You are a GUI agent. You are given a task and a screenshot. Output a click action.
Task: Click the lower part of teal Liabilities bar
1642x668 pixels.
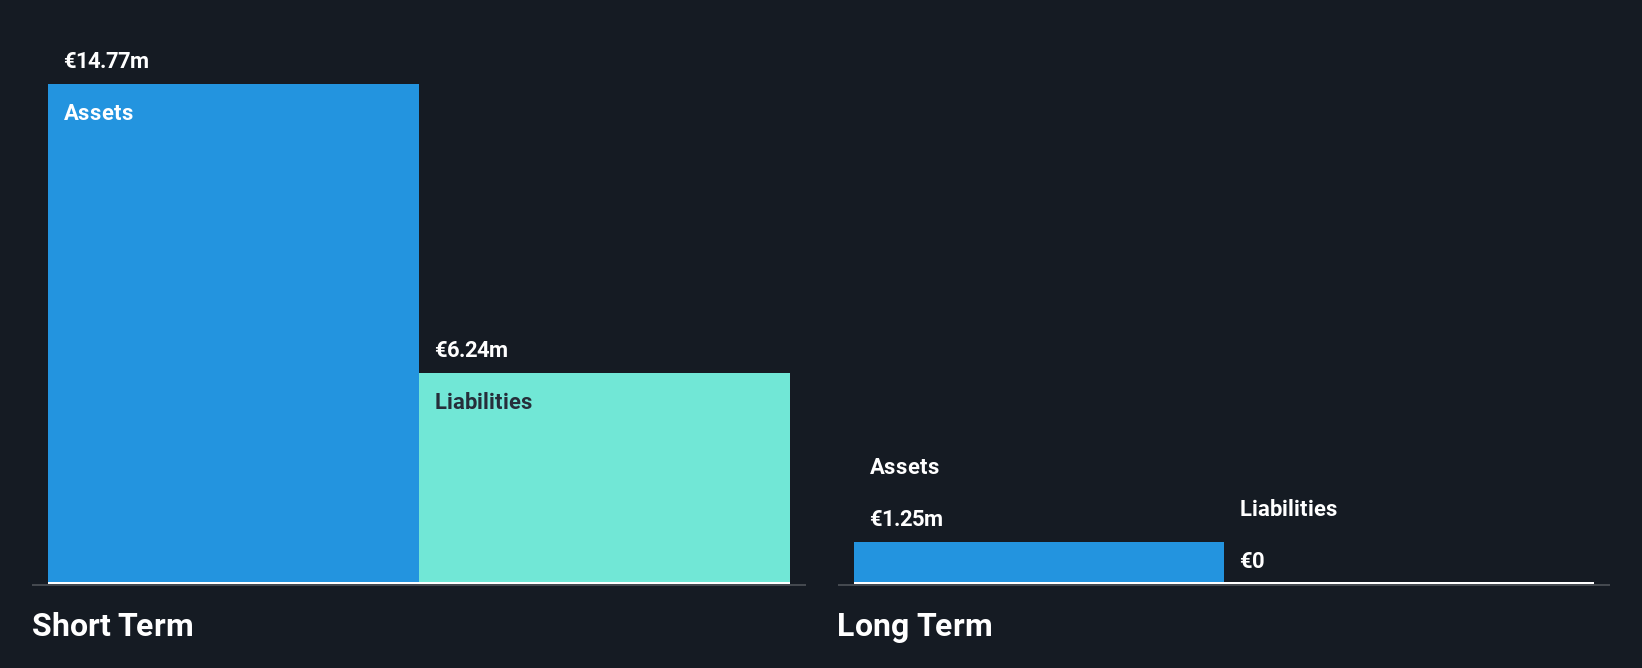[x=604, y=530]
